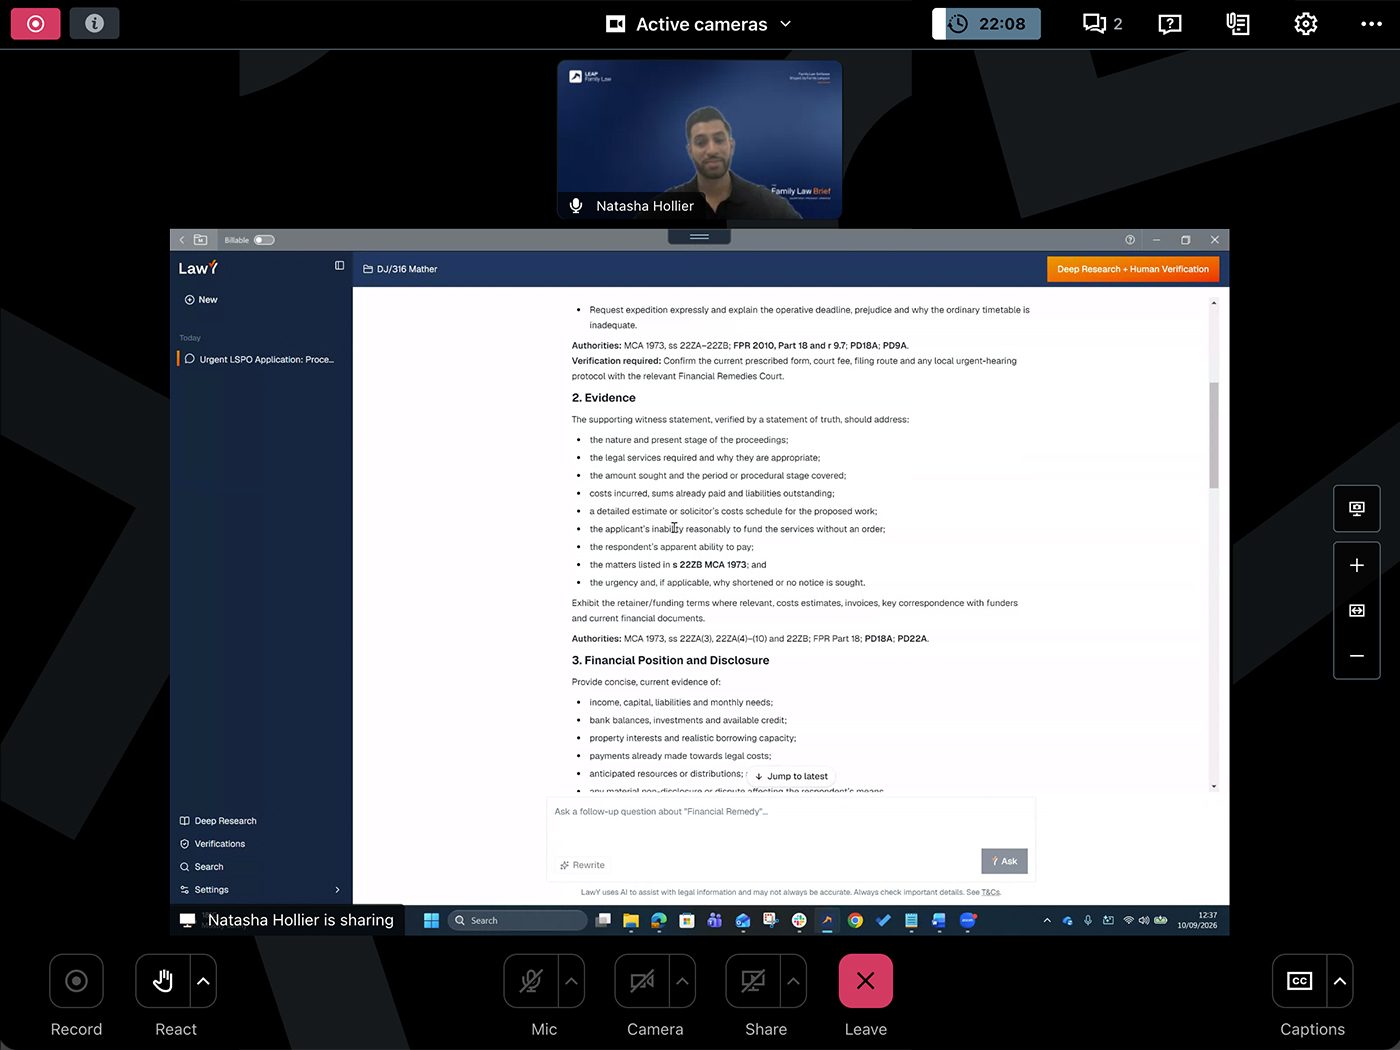Image resolution: width=1400 pixels, height=1050 pixels.
Task: Open the settings gear icon
Action: pos(1306,24)
